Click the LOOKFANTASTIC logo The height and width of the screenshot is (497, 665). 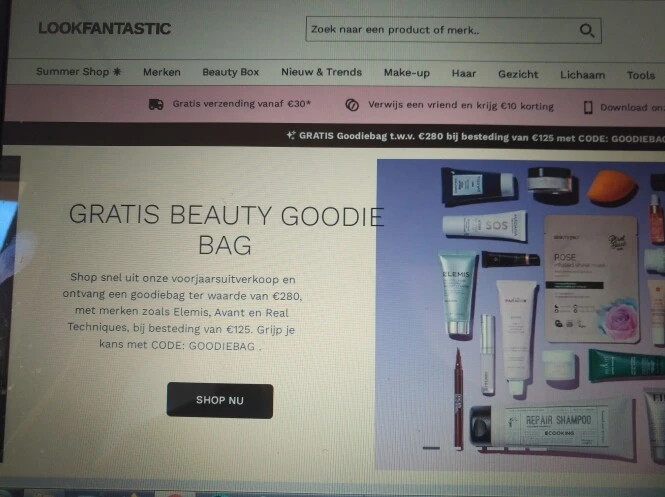[x=104, y=28]
